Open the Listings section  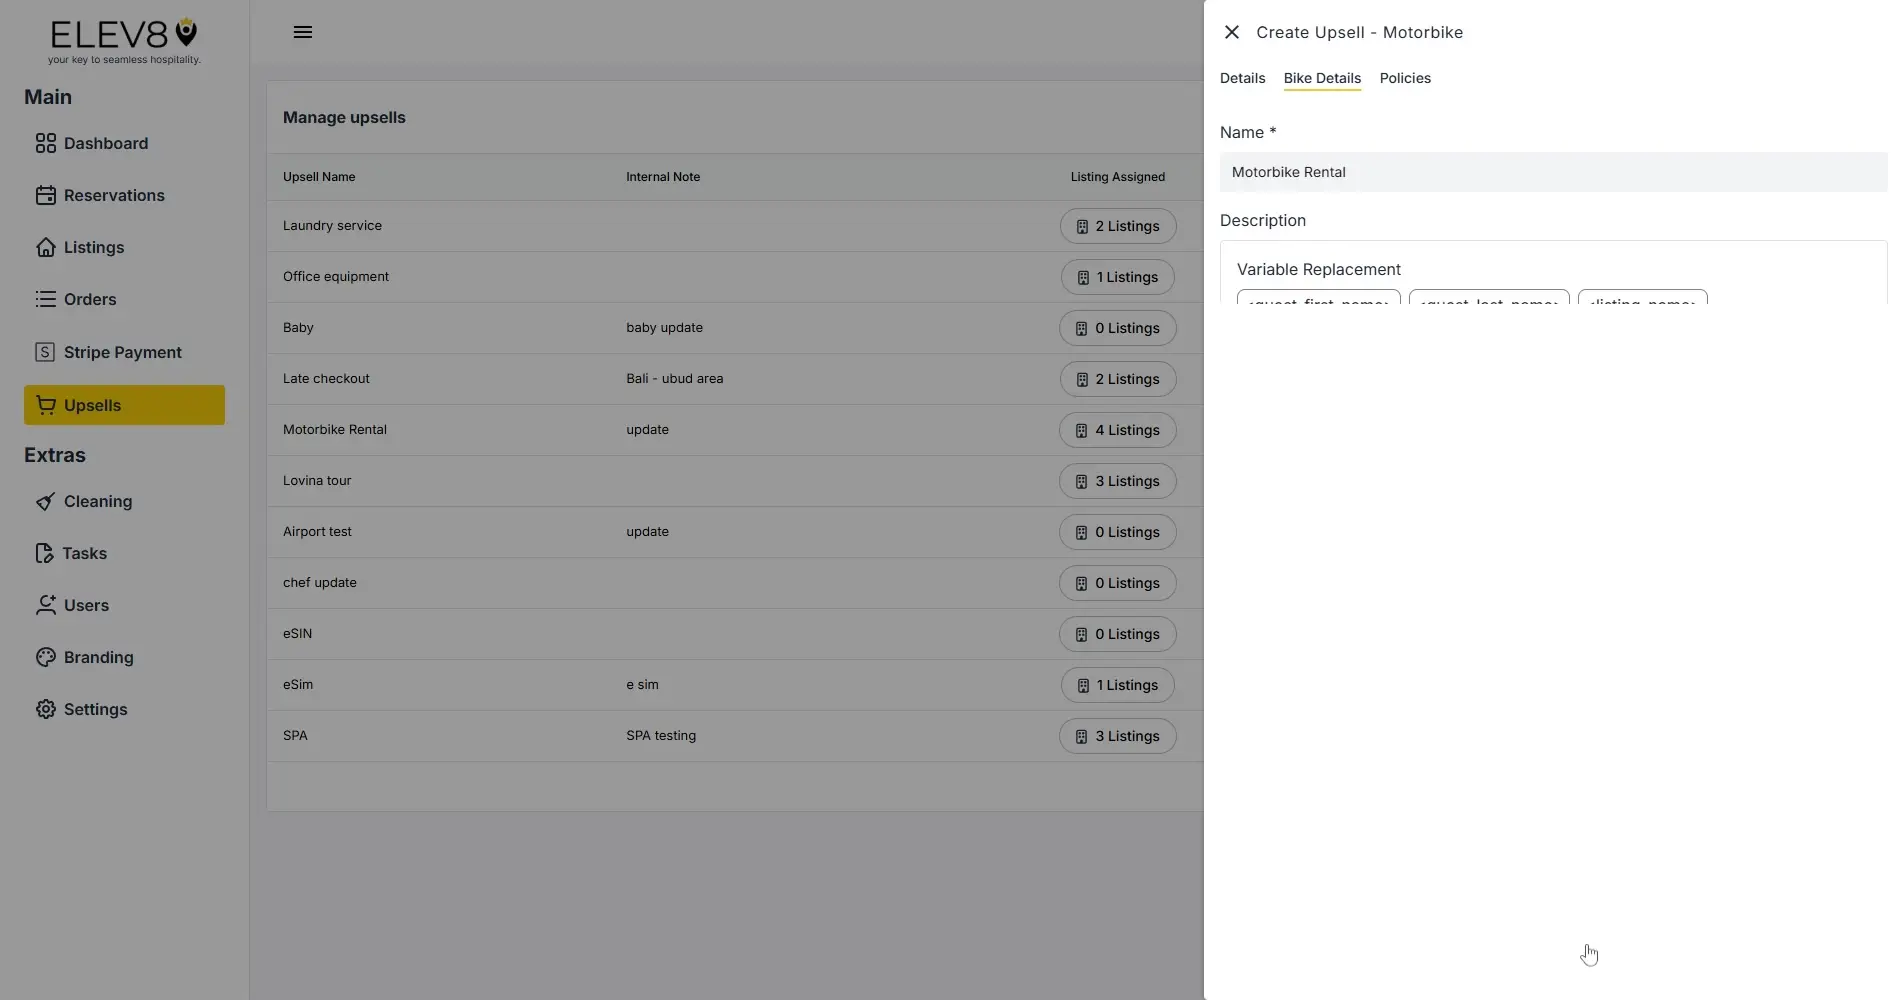point(94,247)
